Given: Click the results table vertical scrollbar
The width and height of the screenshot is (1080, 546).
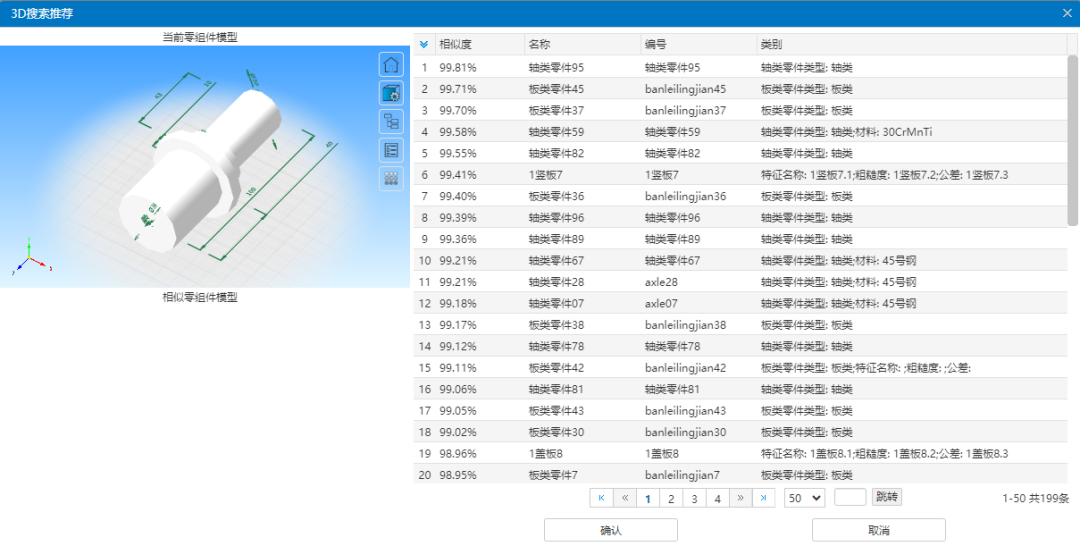Looking at the screenshot, I should coord(1072,140).
